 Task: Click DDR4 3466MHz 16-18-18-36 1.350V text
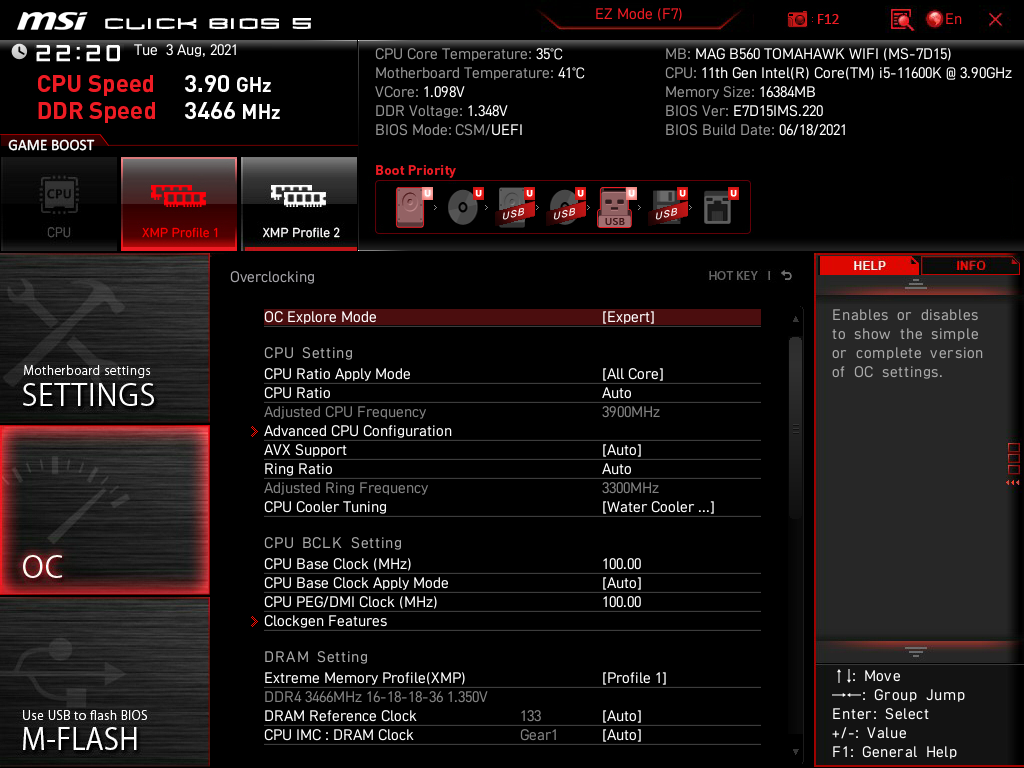tap(376, 697)
